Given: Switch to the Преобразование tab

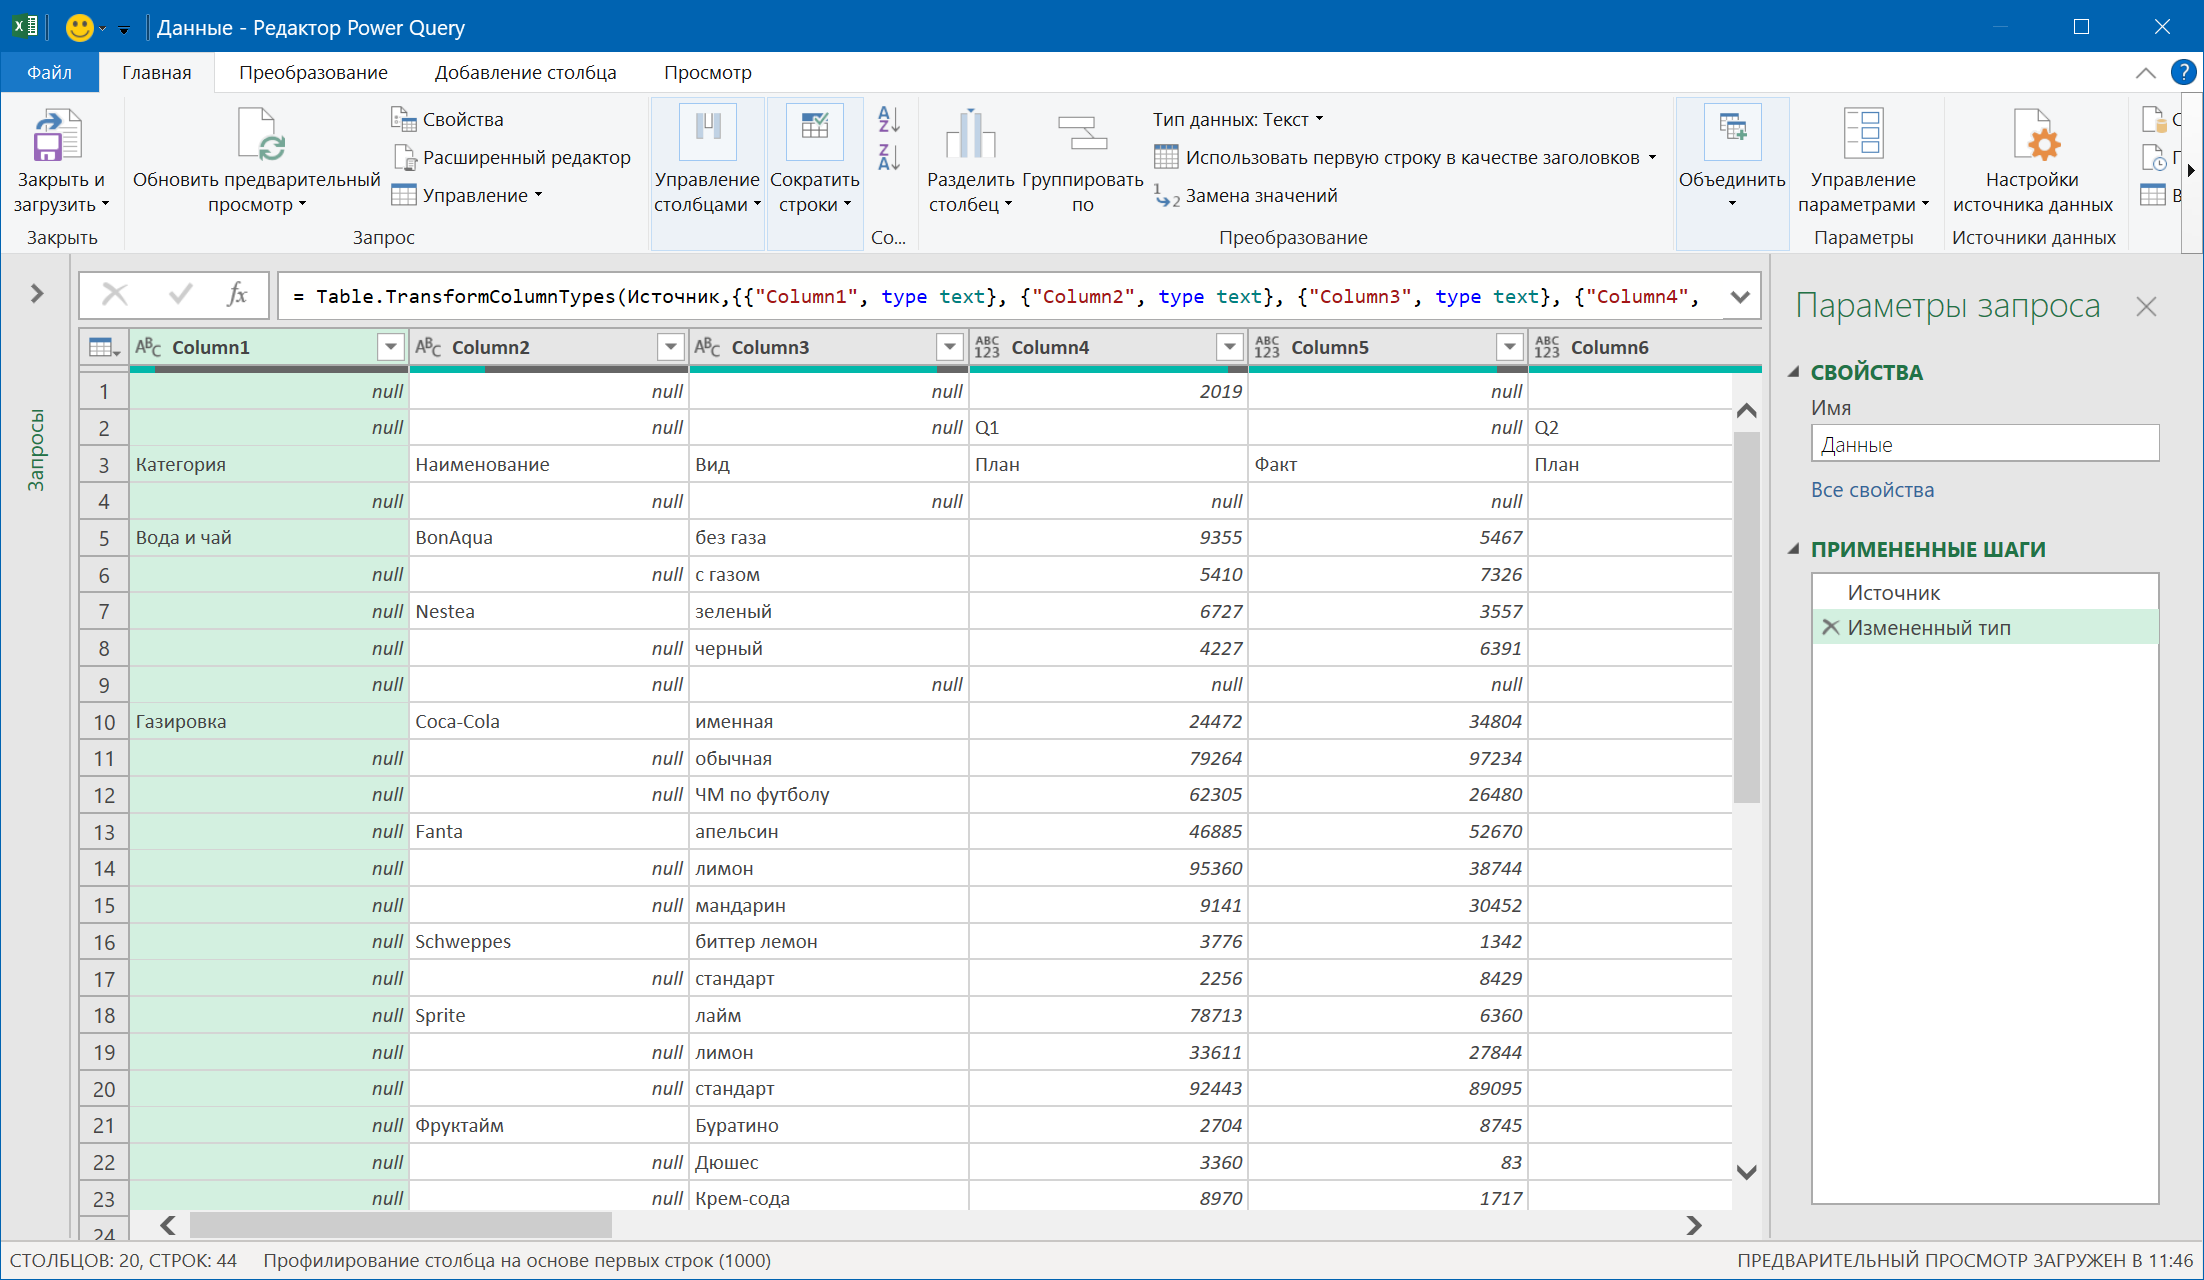Looking at the screenshot, I should click(313, 72).
